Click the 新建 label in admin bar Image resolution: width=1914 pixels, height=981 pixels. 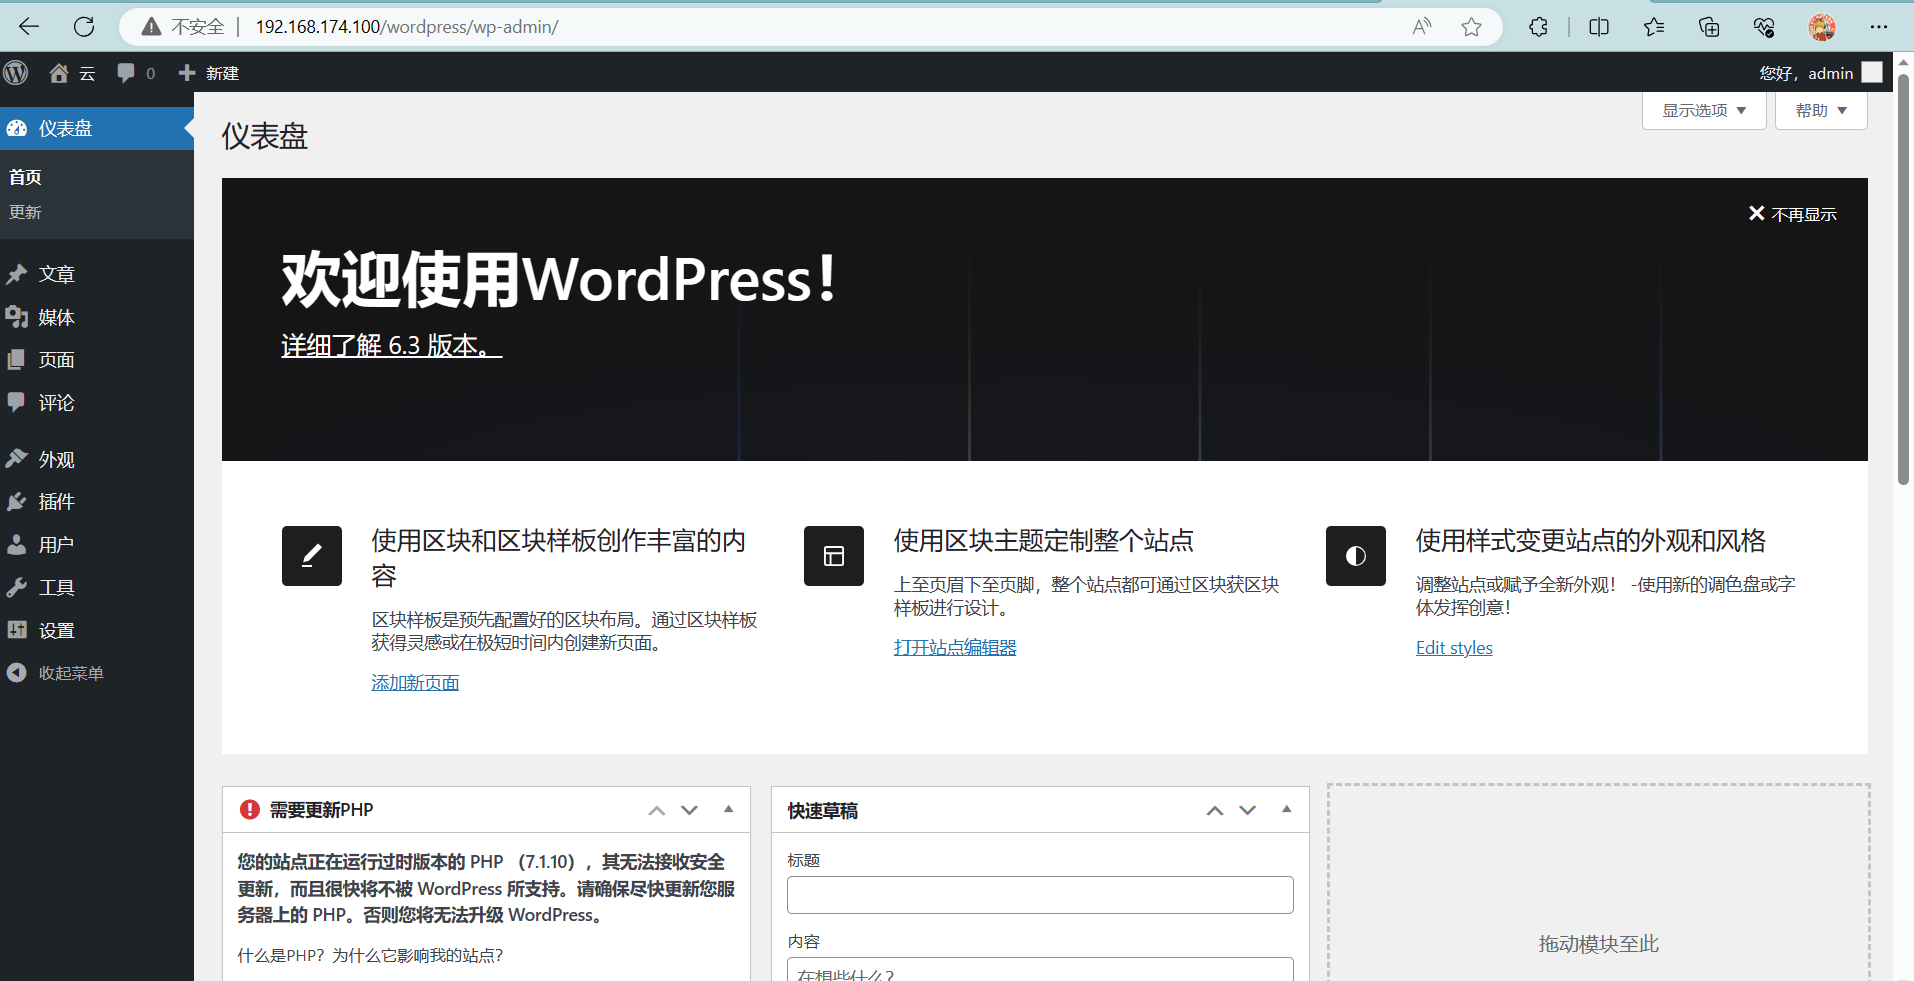pyautogui.click(x=222, y=73)
